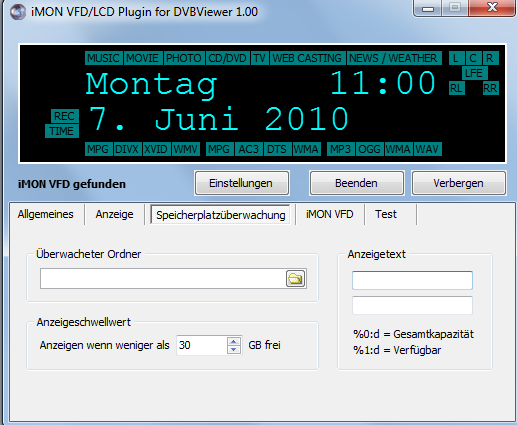517x425 pixels.
Task: Click 'Montag' on the VFD display
Action: (x=152, y=85)
